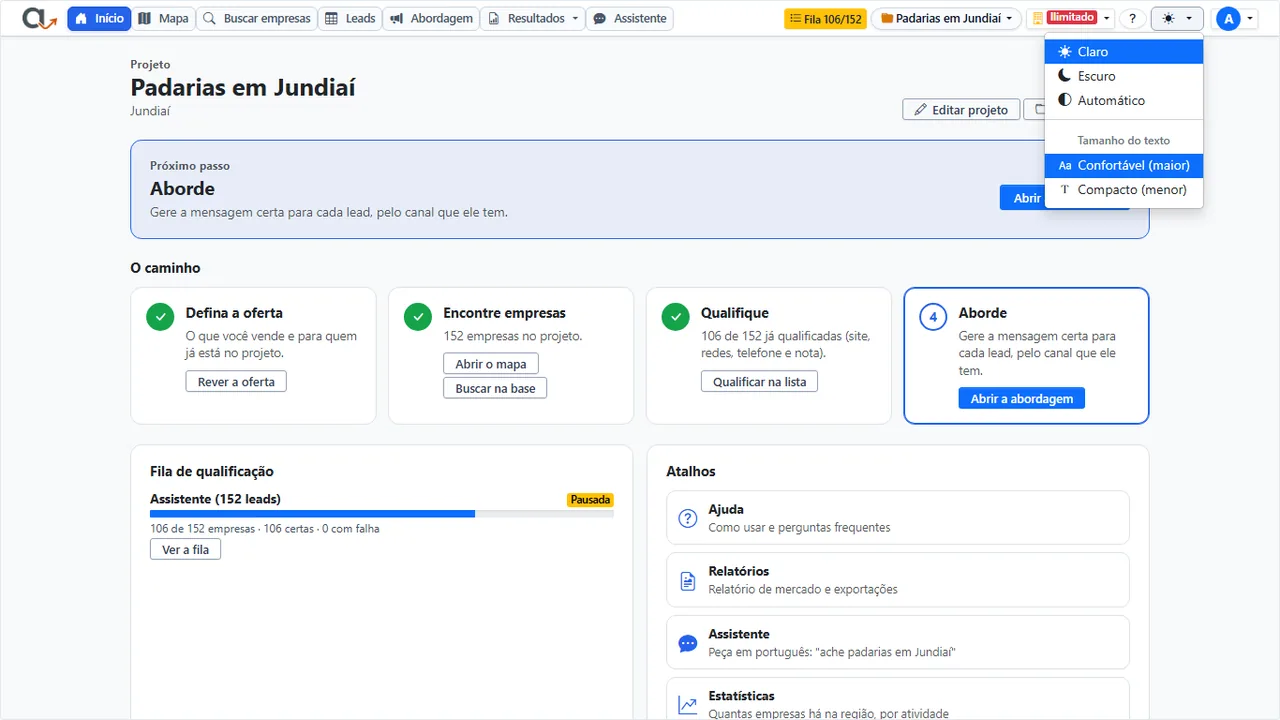Toggle the sun theme menu button

[1177, 18]
